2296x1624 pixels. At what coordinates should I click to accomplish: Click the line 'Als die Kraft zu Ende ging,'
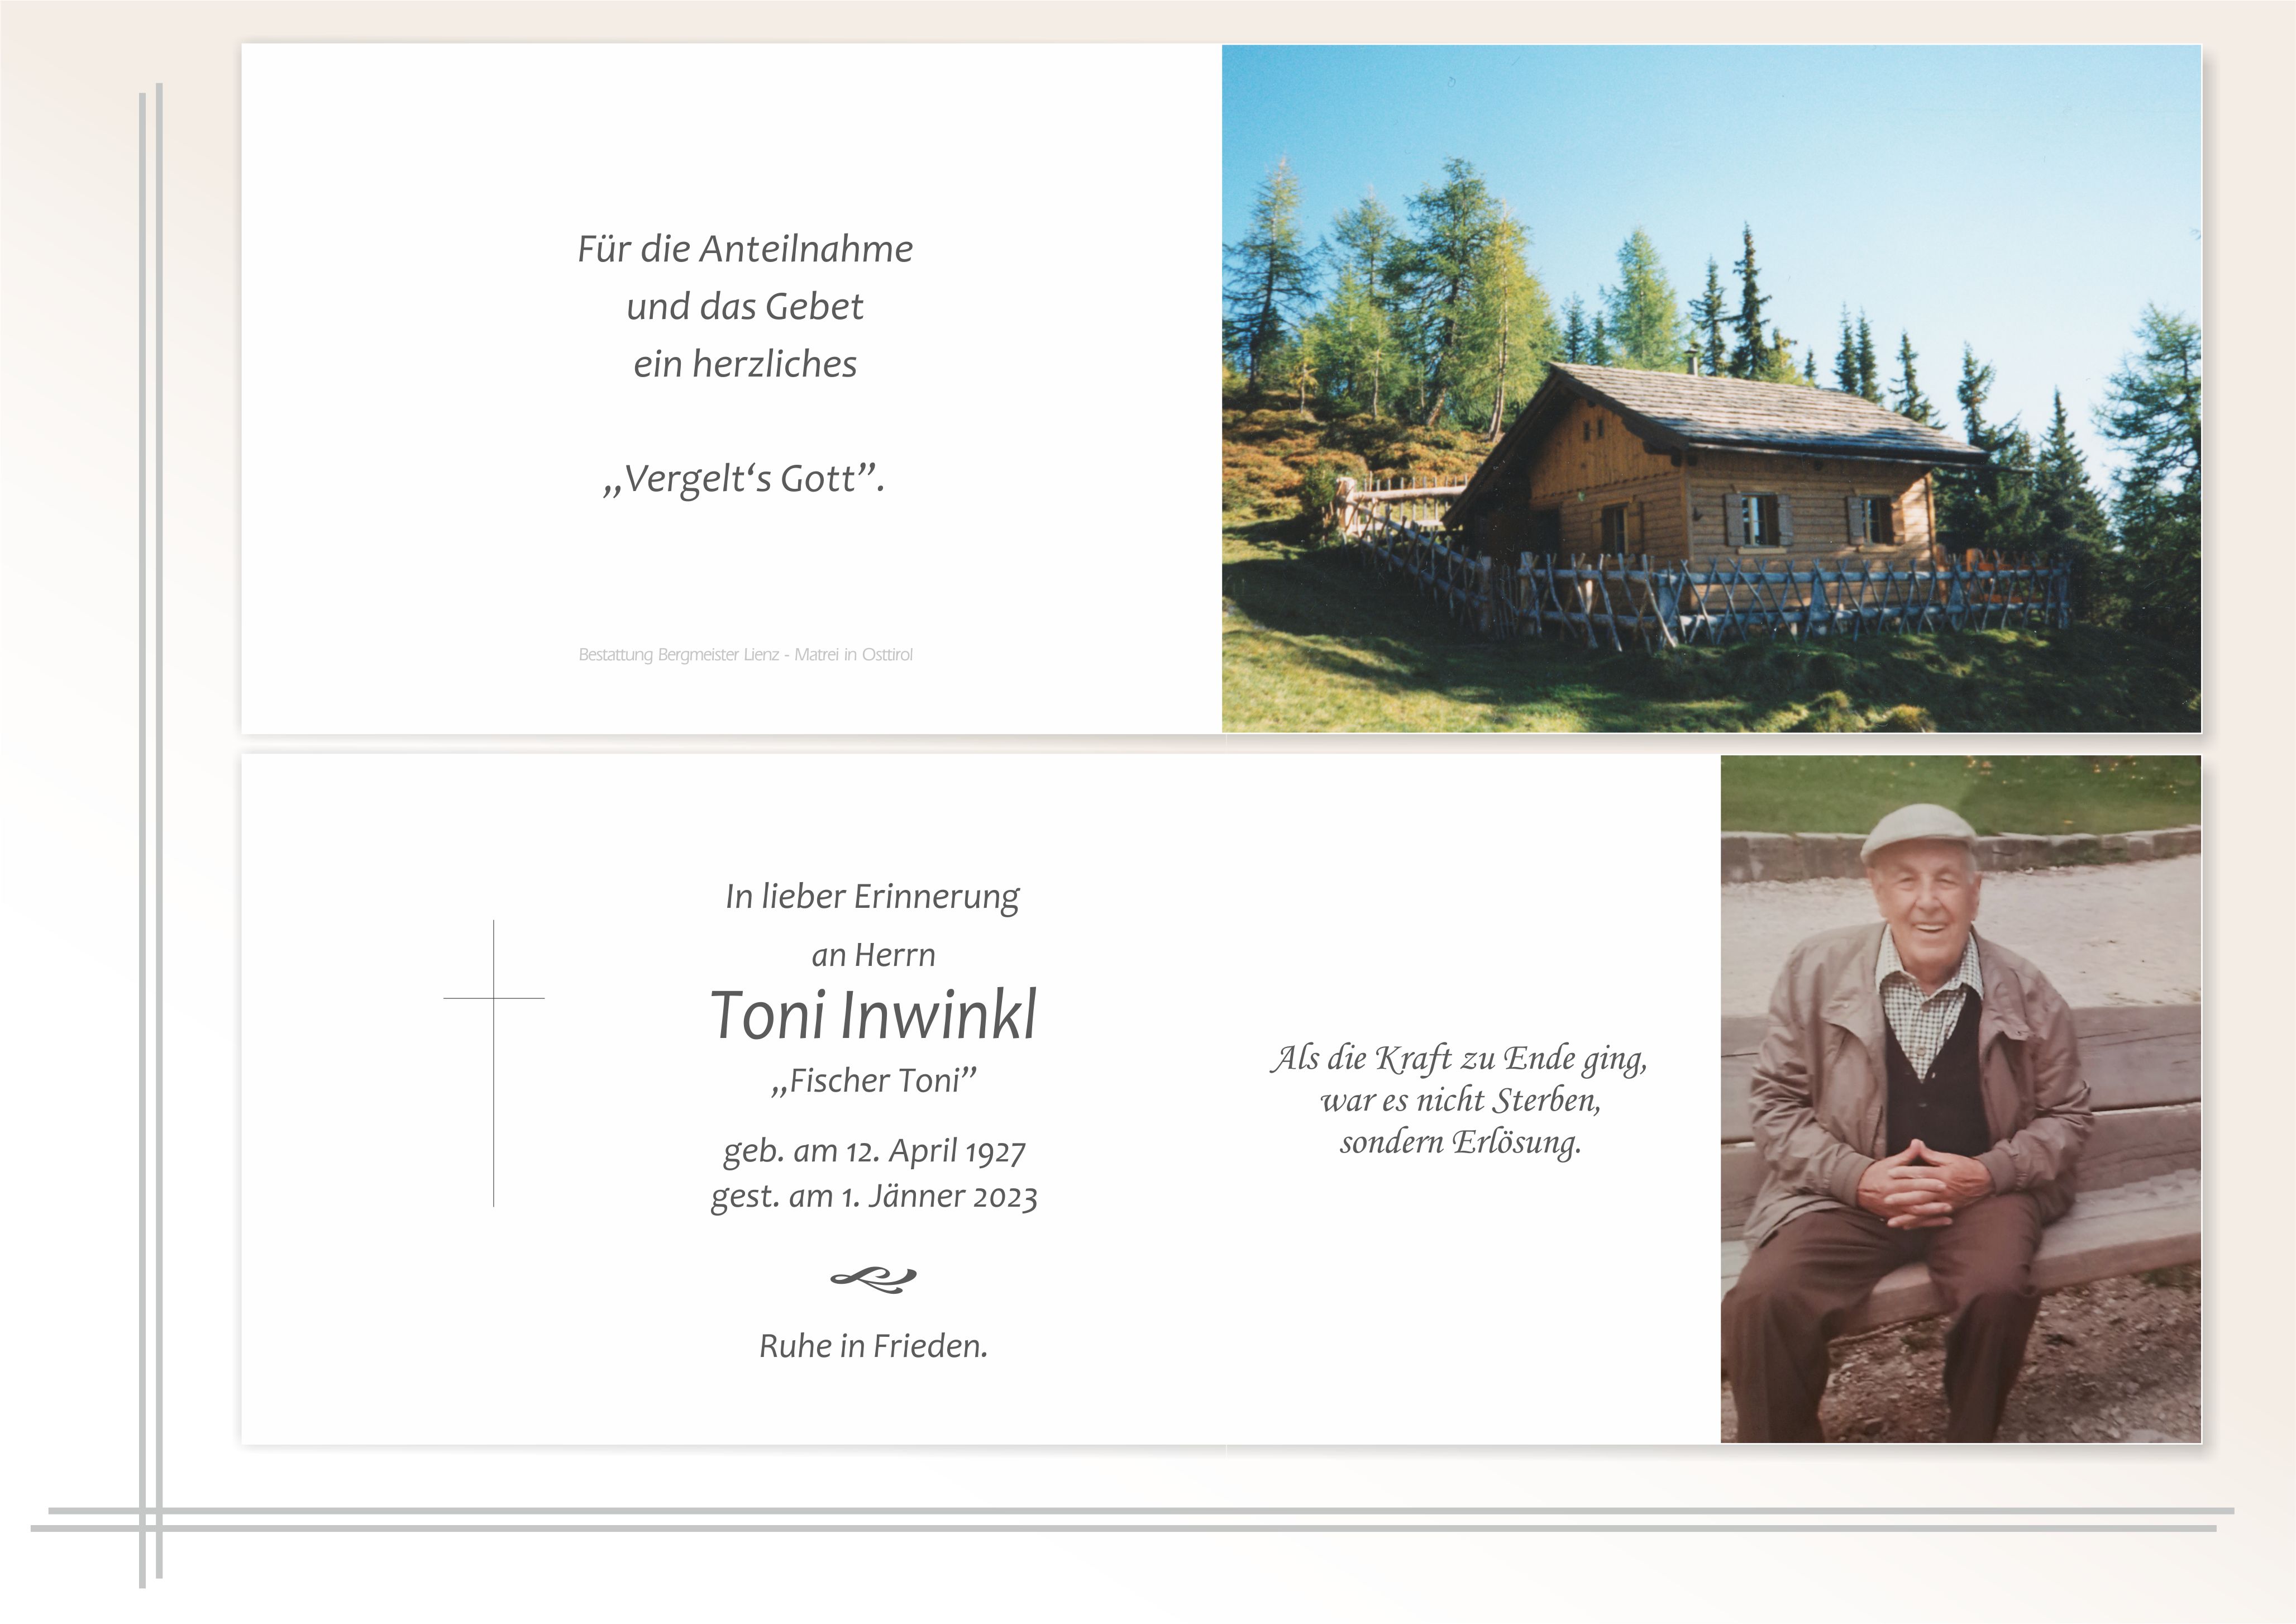click(1460, 1059)
